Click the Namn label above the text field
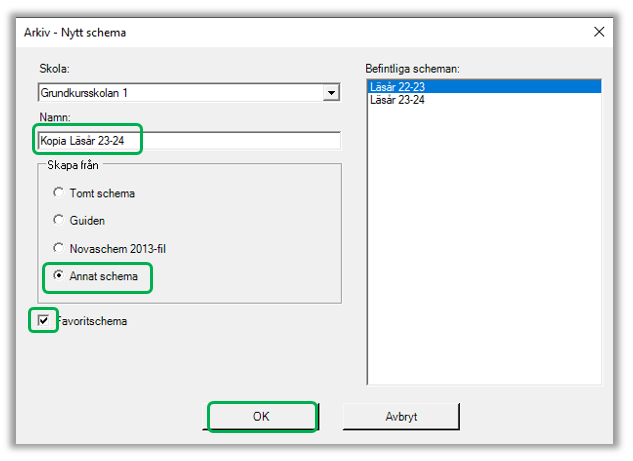 pos(55,118)
